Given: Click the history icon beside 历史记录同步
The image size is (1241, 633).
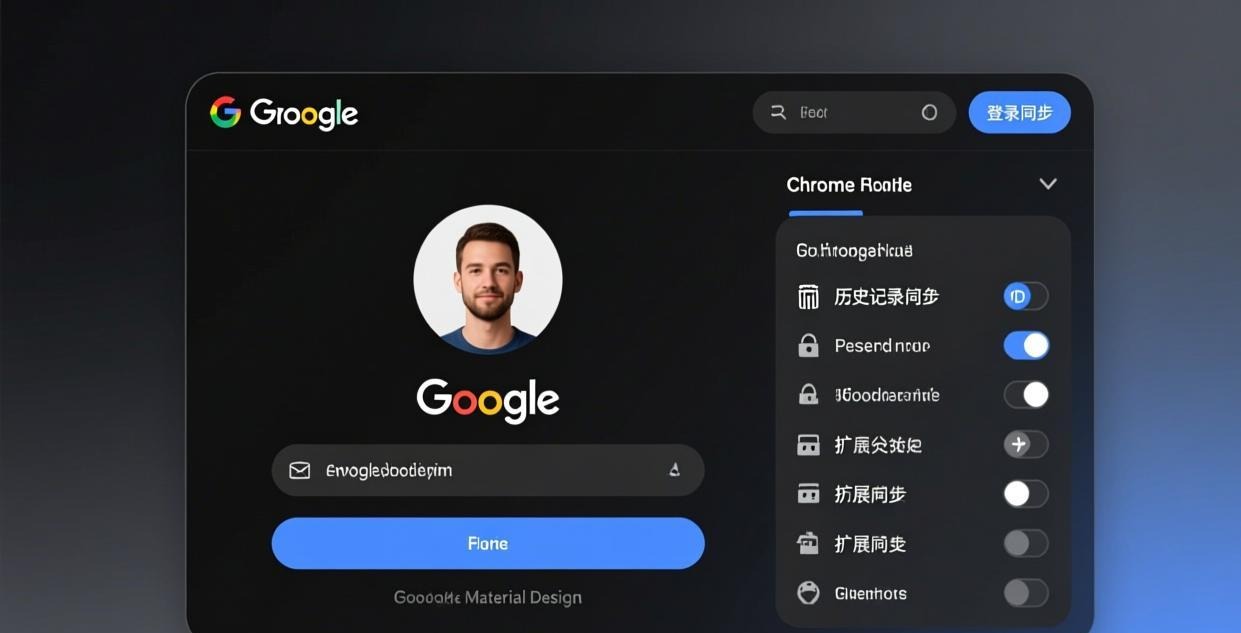Looking at the screenshot, I should pos(808,297).
